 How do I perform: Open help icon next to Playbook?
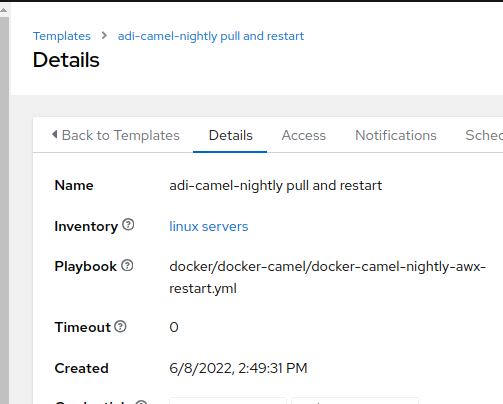127,266
